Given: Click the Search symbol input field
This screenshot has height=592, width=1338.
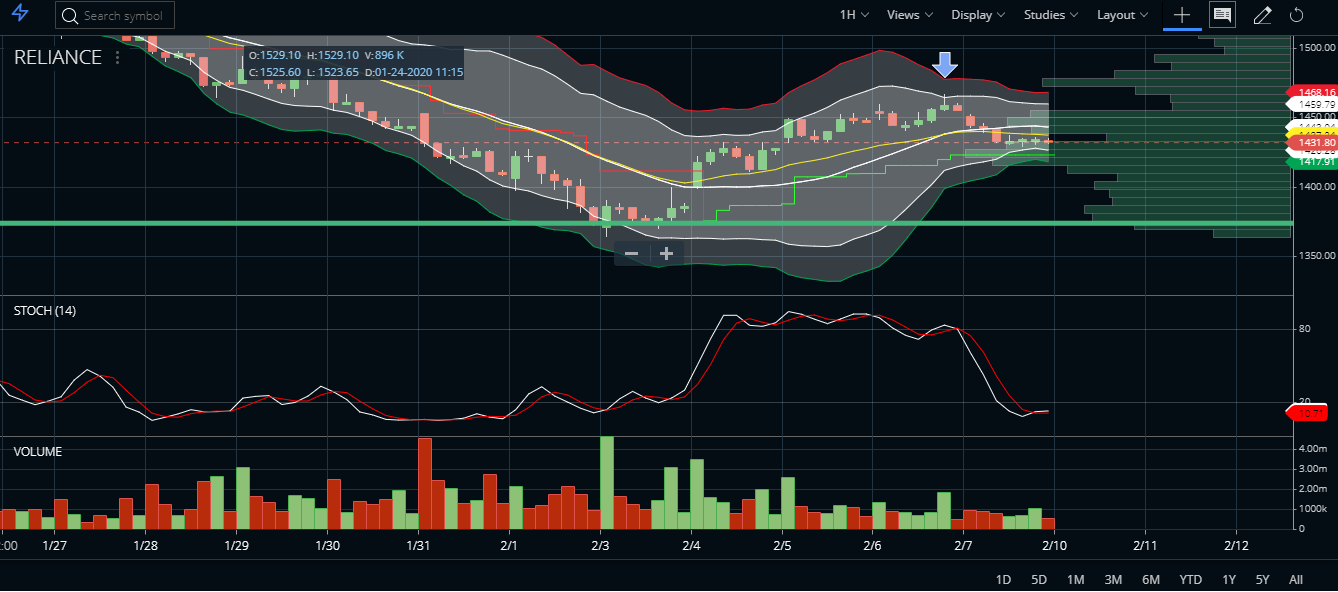Looking at the screenshot, I should pyautogui.click(x=116, y=15).
